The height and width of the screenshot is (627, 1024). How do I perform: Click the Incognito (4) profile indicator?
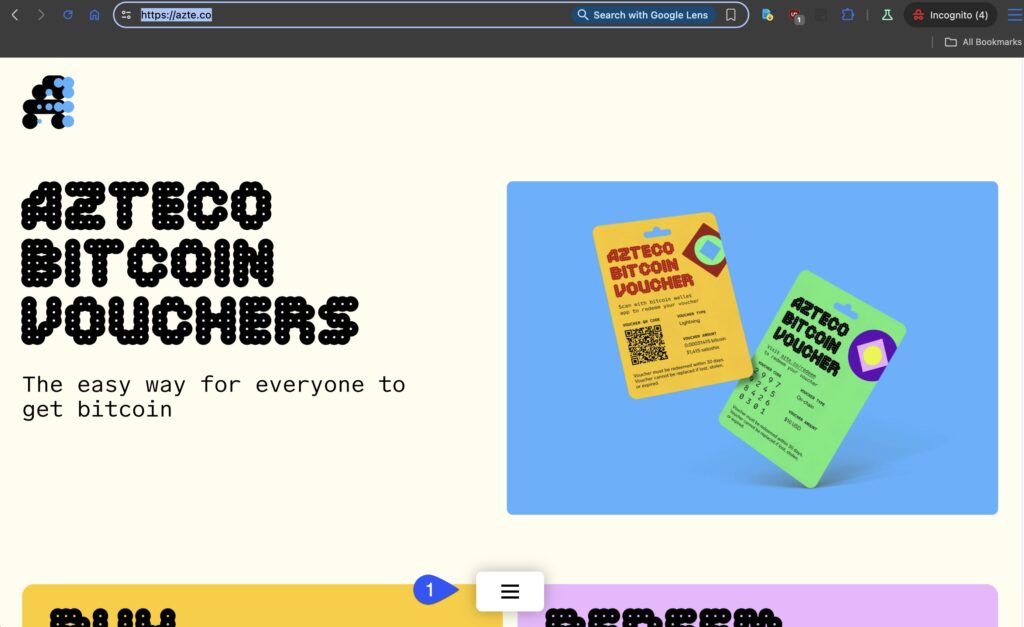pos(950,15)
